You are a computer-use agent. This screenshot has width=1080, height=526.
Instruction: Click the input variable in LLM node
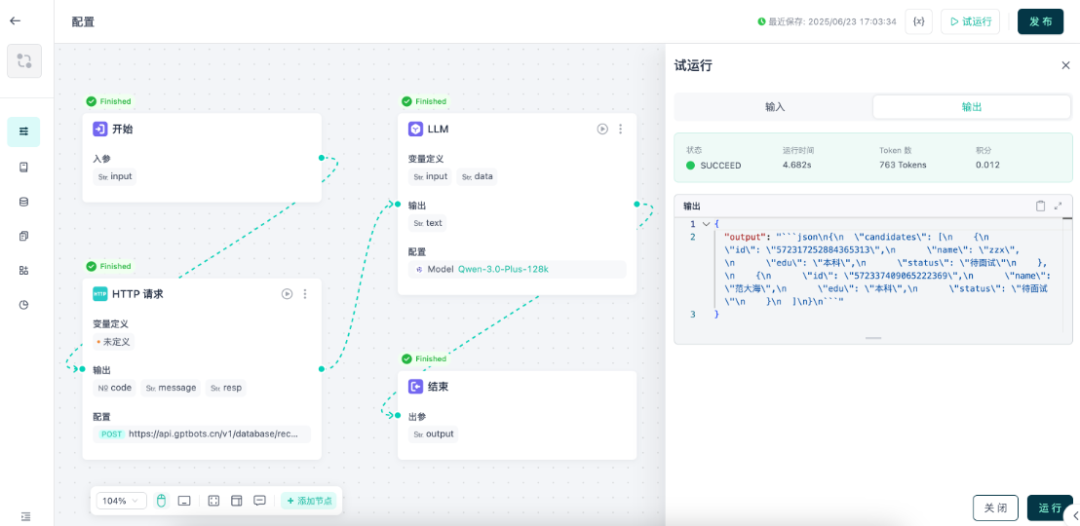pyautogui.click(x=430, y=176)
